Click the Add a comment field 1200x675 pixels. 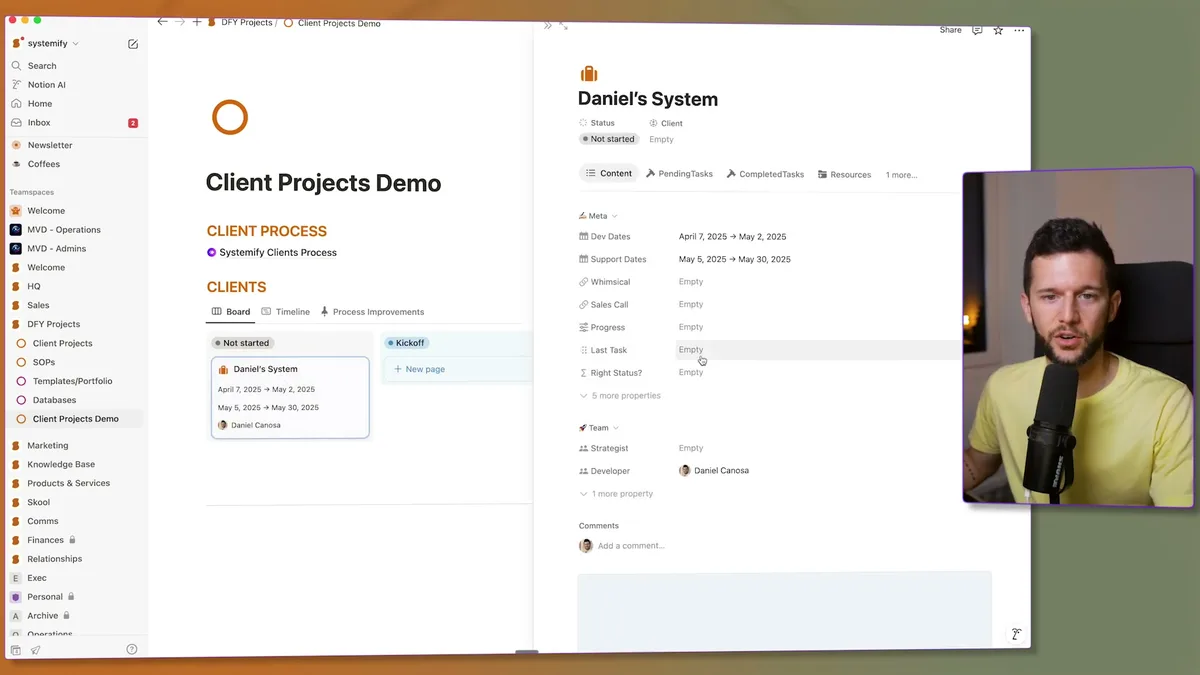point(631,545)
